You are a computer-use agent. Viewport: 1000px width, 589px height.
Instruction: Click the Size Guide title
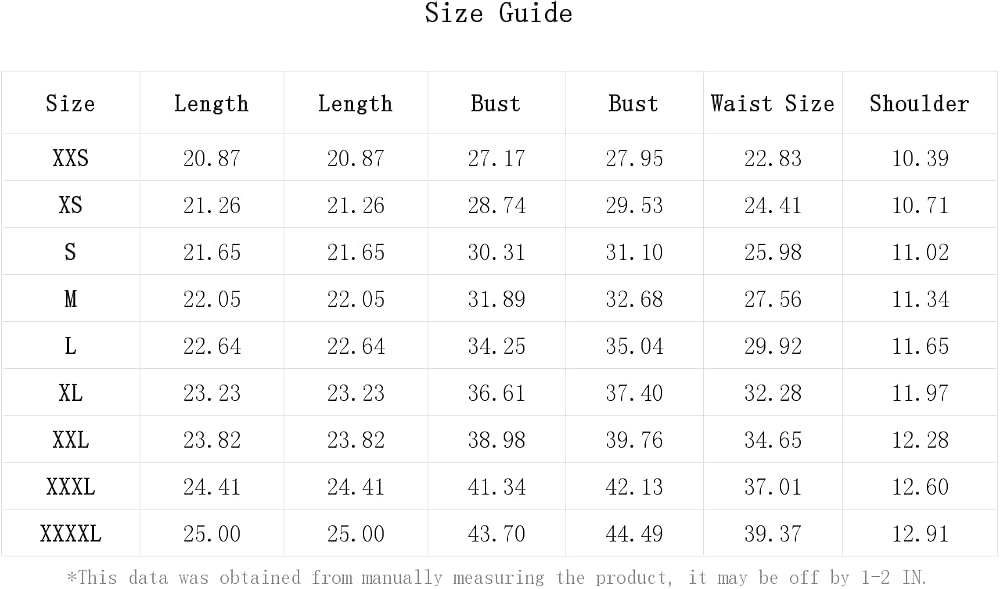tap(499, 13)
